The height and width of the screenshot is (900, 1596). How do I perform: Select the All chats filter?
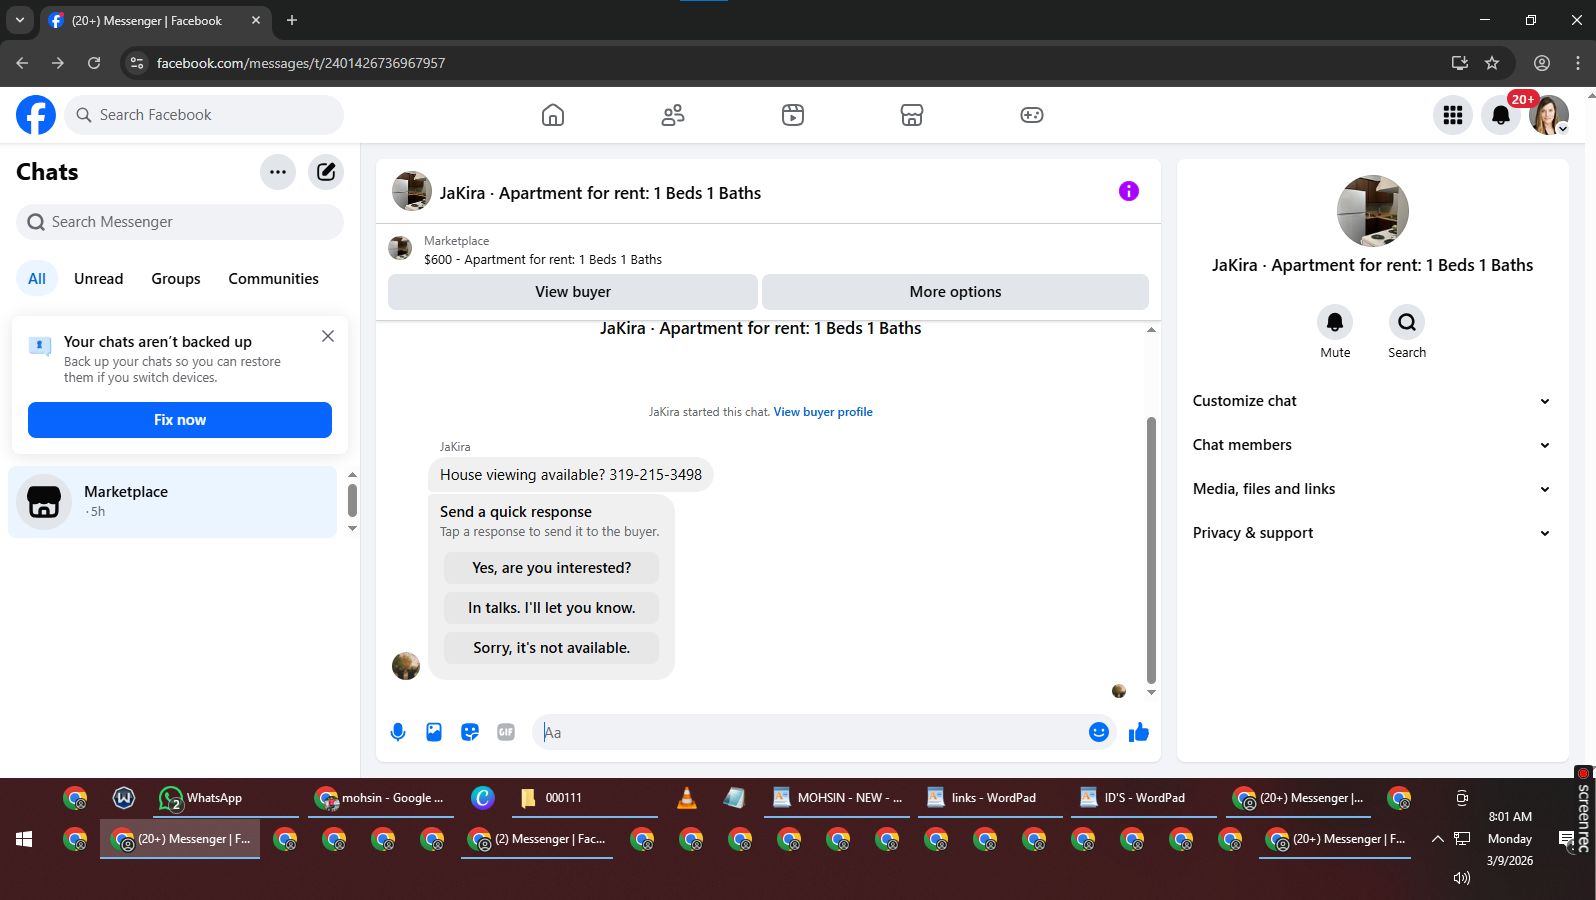[37, 279]
